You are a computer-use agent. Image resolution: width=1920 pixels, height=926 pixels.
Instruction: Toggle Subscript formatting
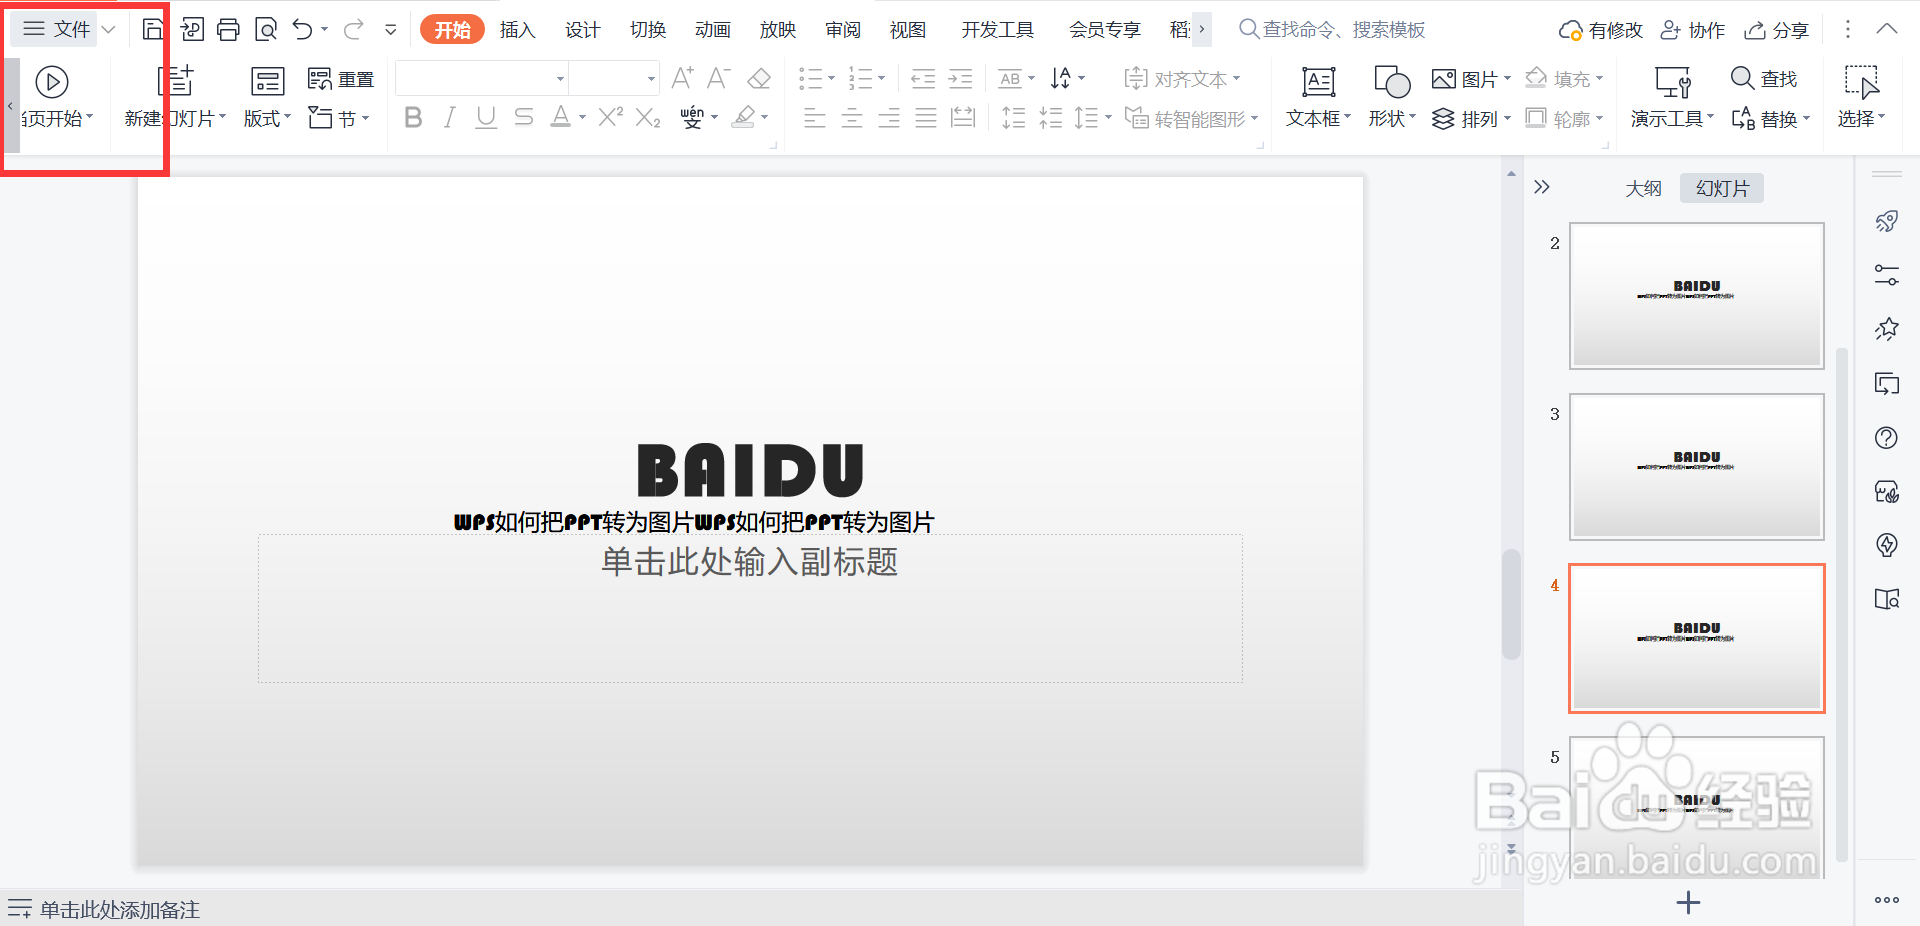click(x=648, y=118)
